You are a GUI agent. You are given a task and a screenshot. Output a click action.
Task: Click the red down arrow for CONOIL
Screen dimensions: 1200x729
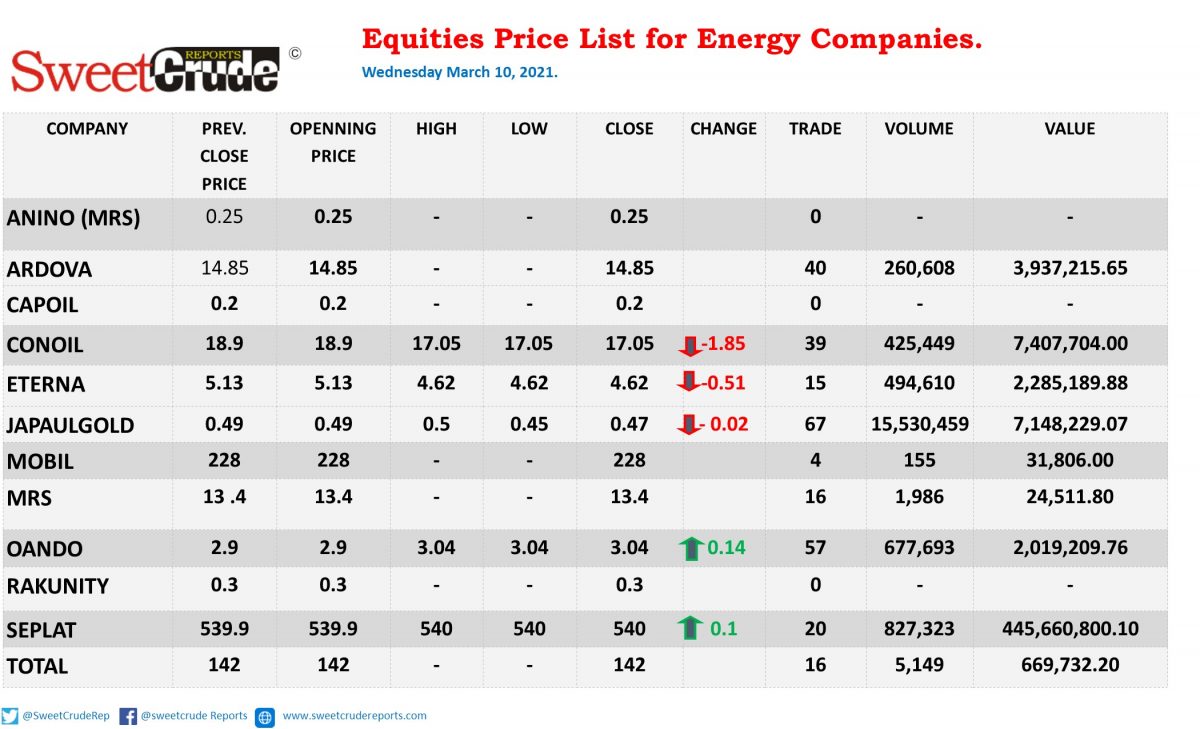coord(689,345)
